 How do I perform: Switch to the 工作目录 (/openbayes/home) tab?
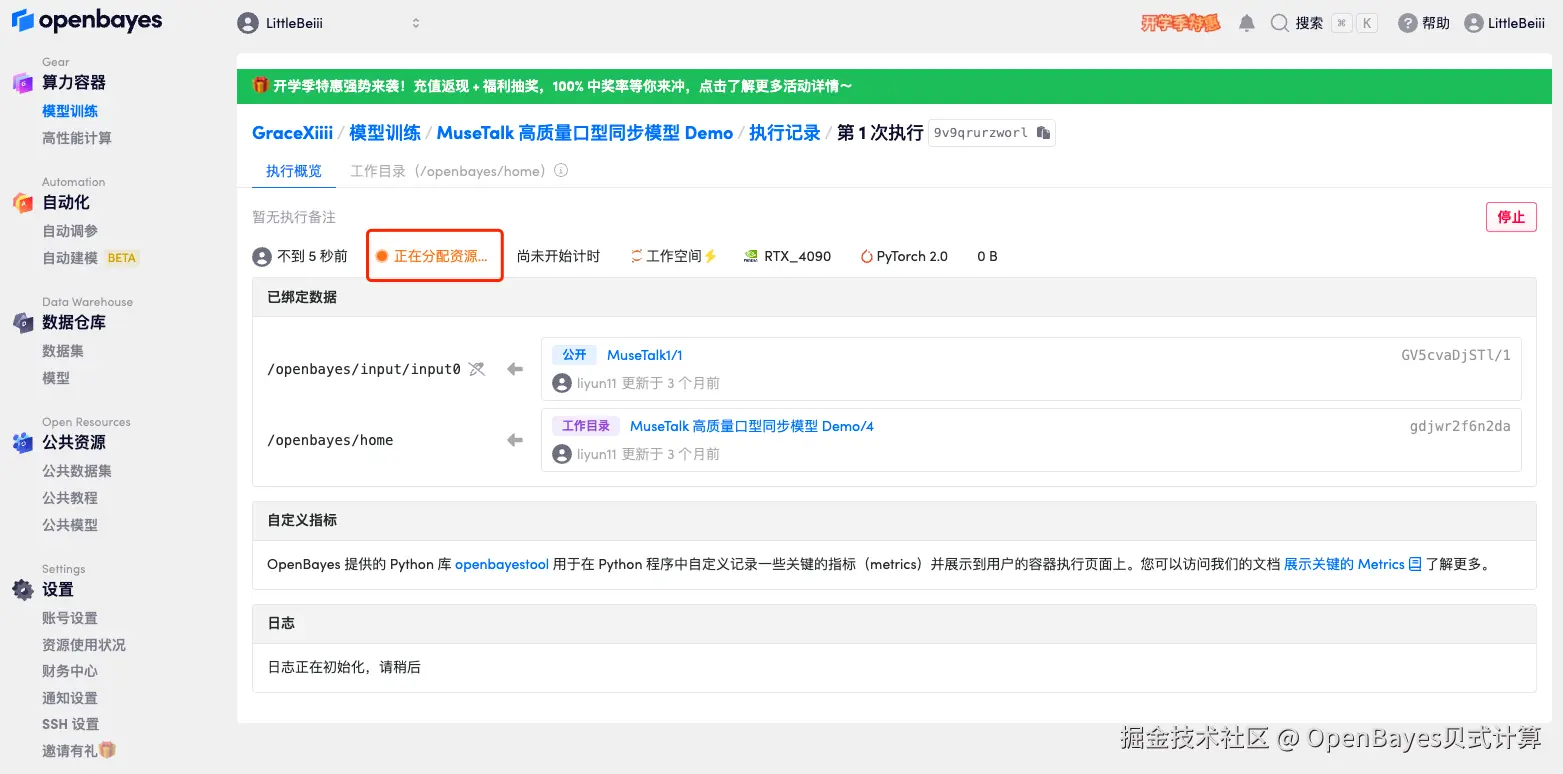(x=449, y=171)
